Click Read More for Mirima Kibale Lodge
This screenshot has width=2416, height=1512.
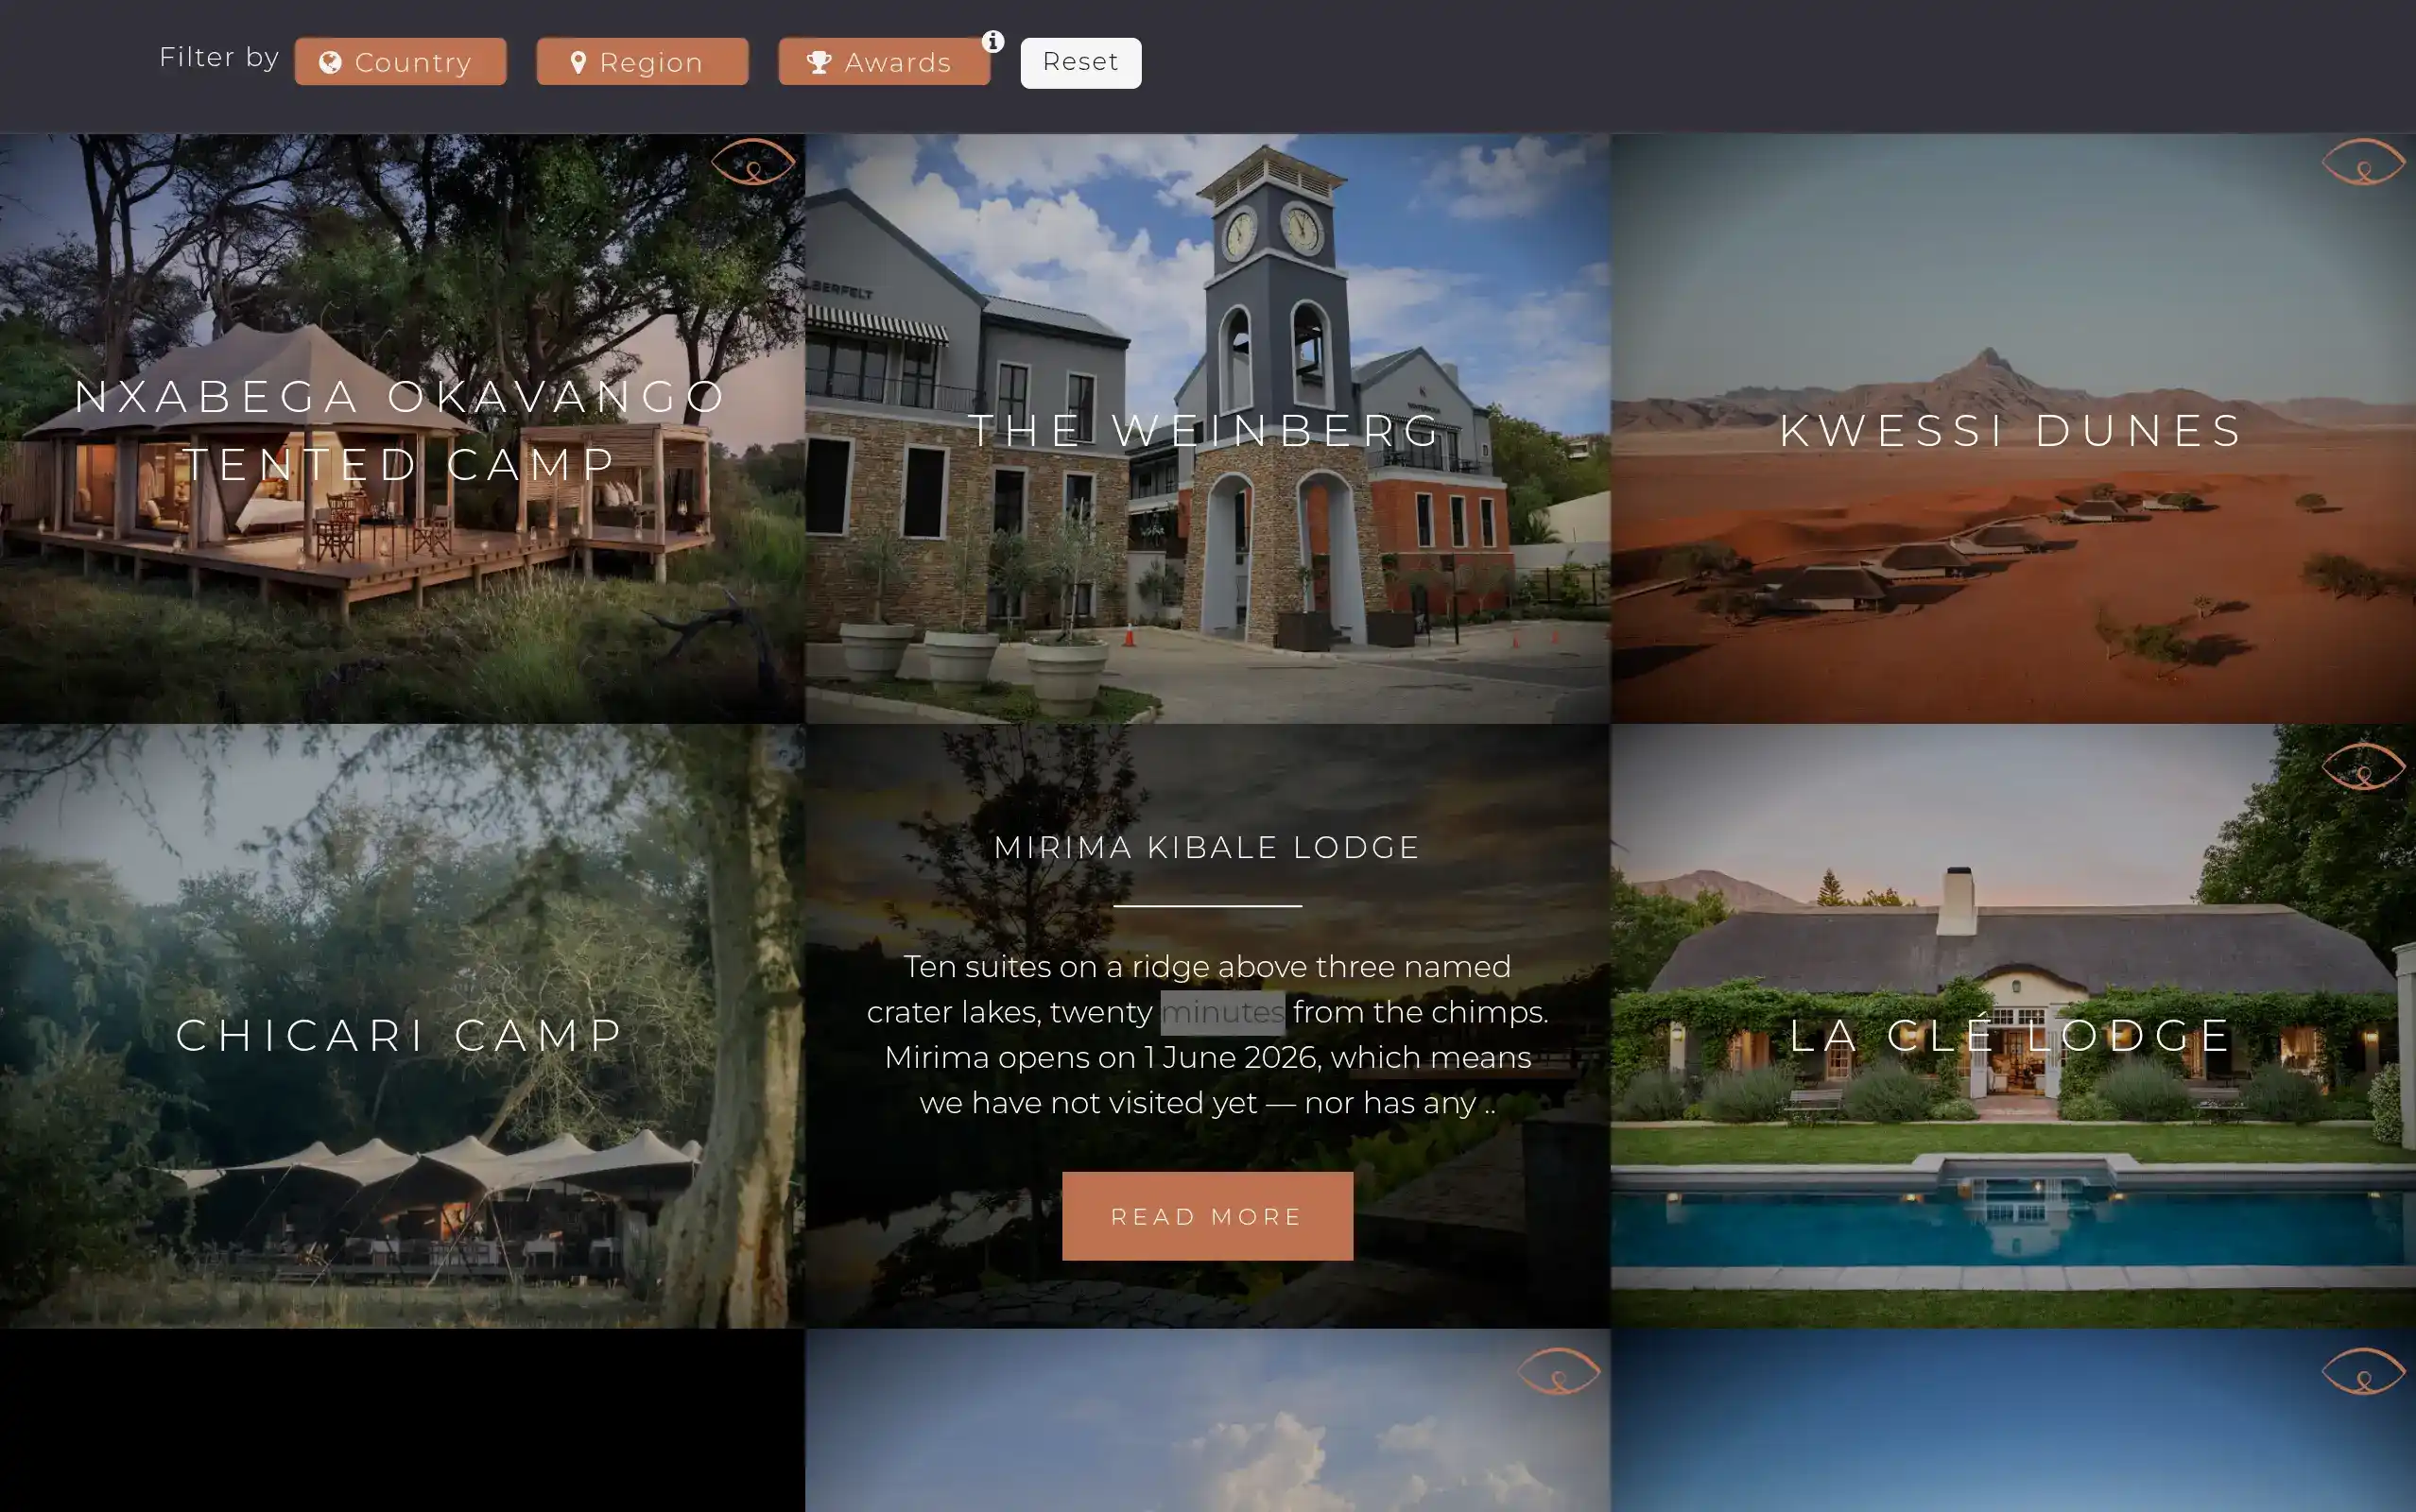tap(1207, 1216)
